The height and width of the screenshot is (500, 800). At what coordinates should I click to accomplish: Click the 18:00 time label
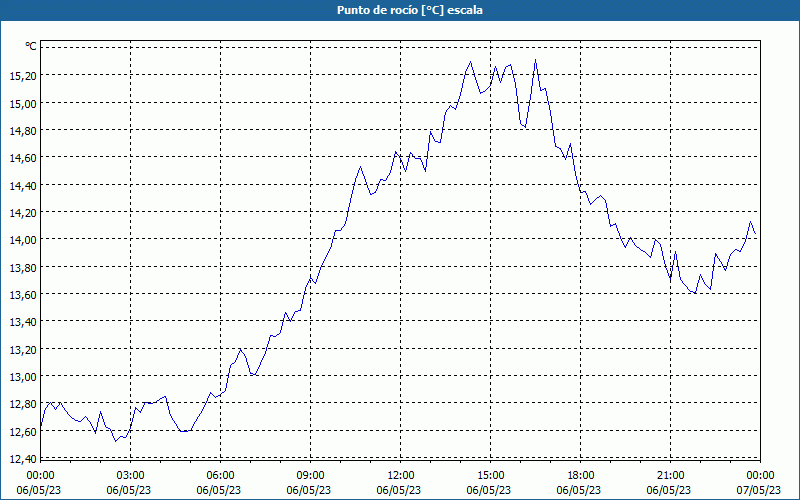tap(581, 476)
